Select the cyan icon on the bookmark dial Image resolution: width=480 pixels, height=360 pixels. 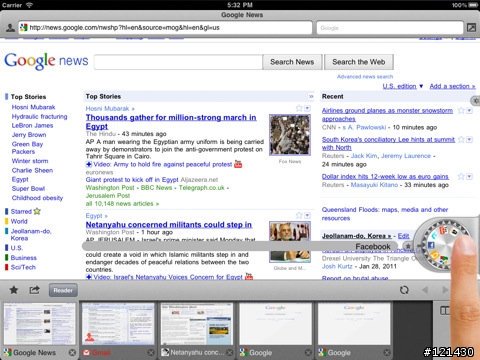pos(434,235)
